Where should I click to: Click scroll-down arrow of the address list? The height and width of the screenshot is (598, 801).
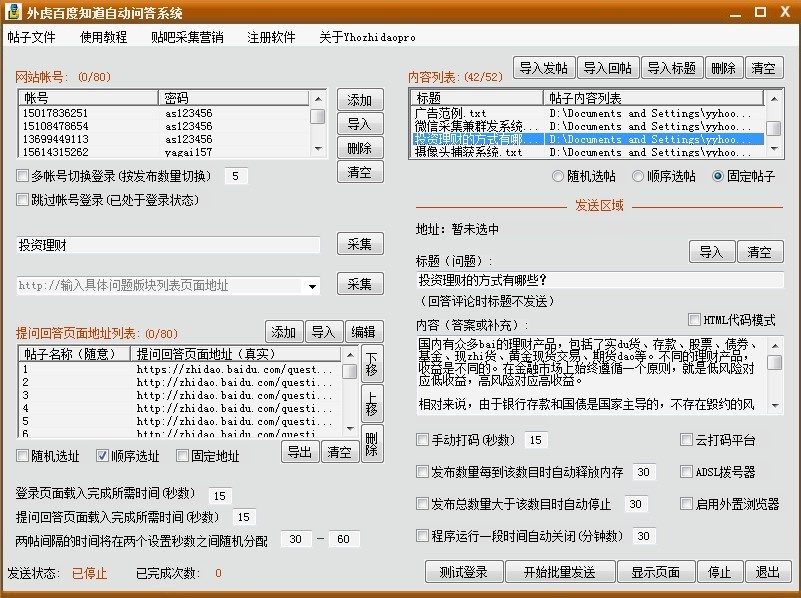tap(350, 428)
